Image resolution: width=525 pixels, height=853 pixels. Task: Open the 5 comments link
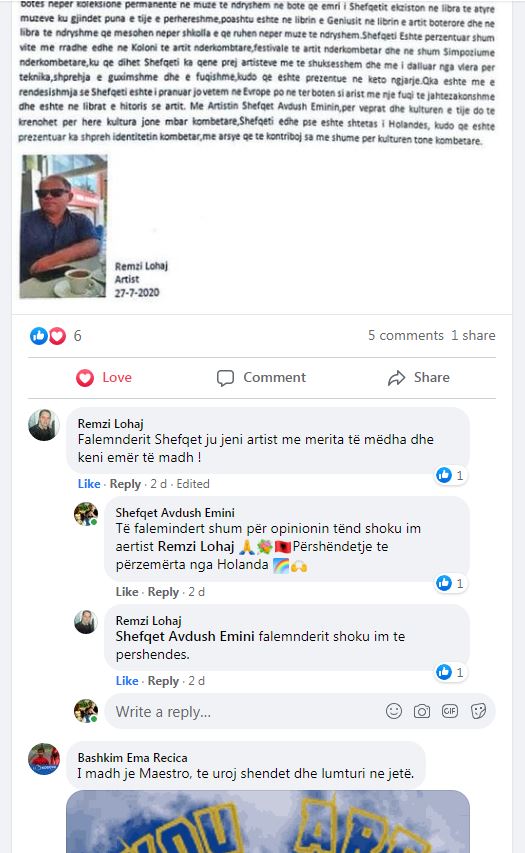[x=406, y=335]
